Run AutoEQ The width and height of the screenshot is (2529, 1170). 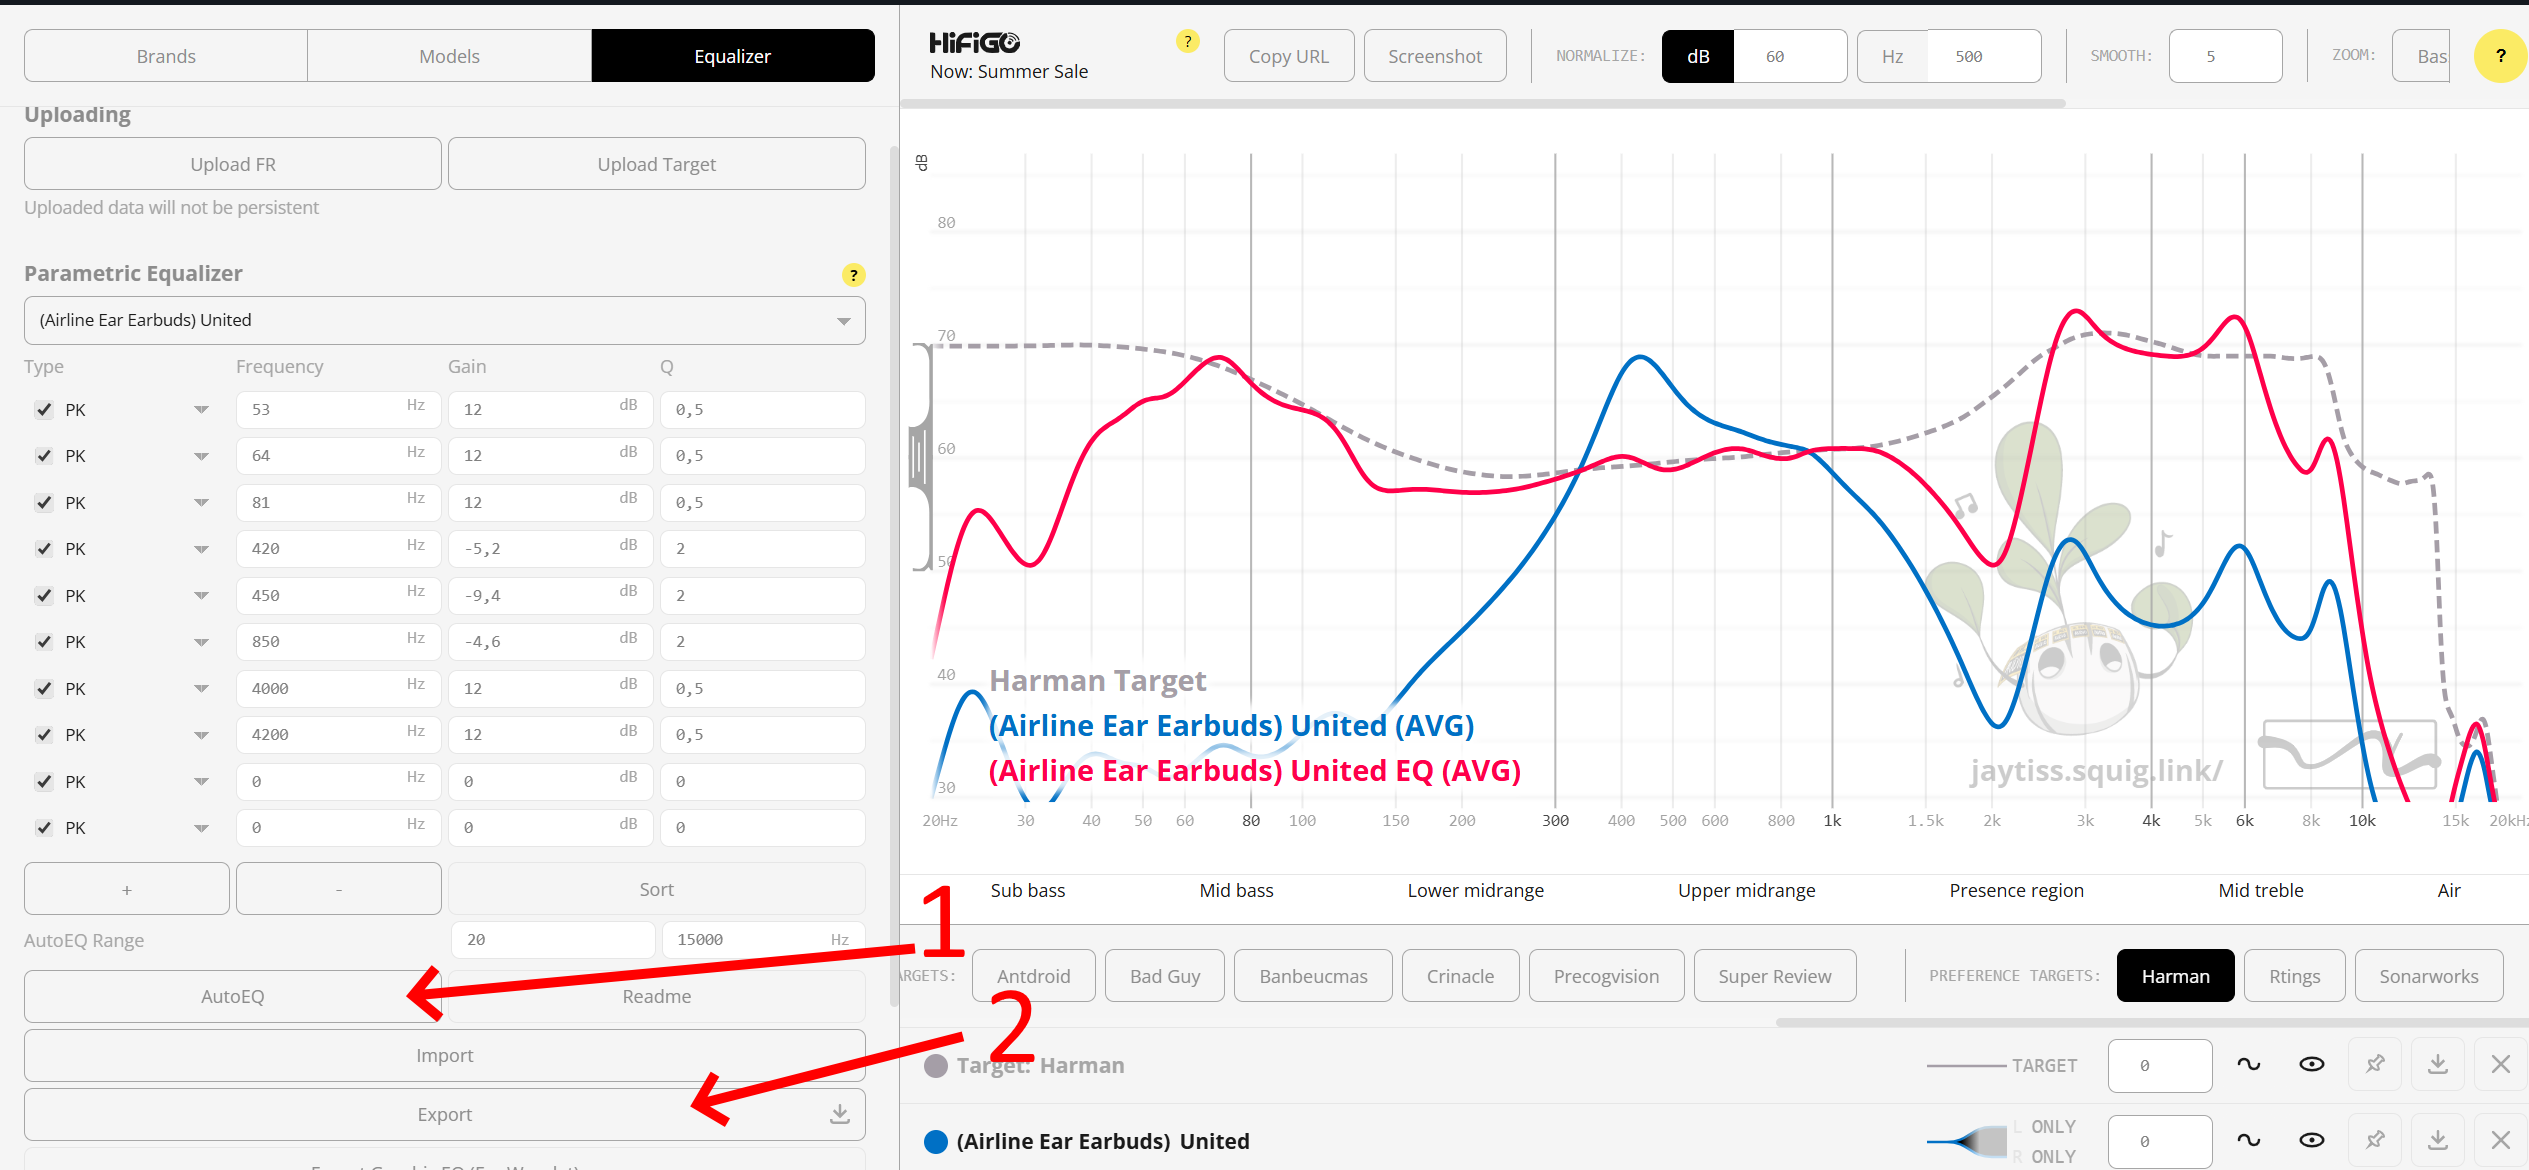[233, 997]
